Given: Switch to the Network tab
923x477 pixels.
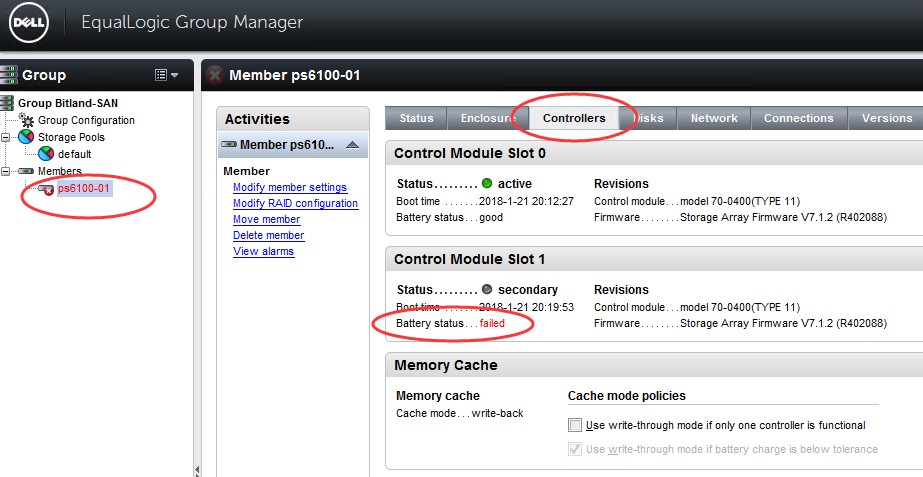Looking at the screenshot, I should (714, 118).
